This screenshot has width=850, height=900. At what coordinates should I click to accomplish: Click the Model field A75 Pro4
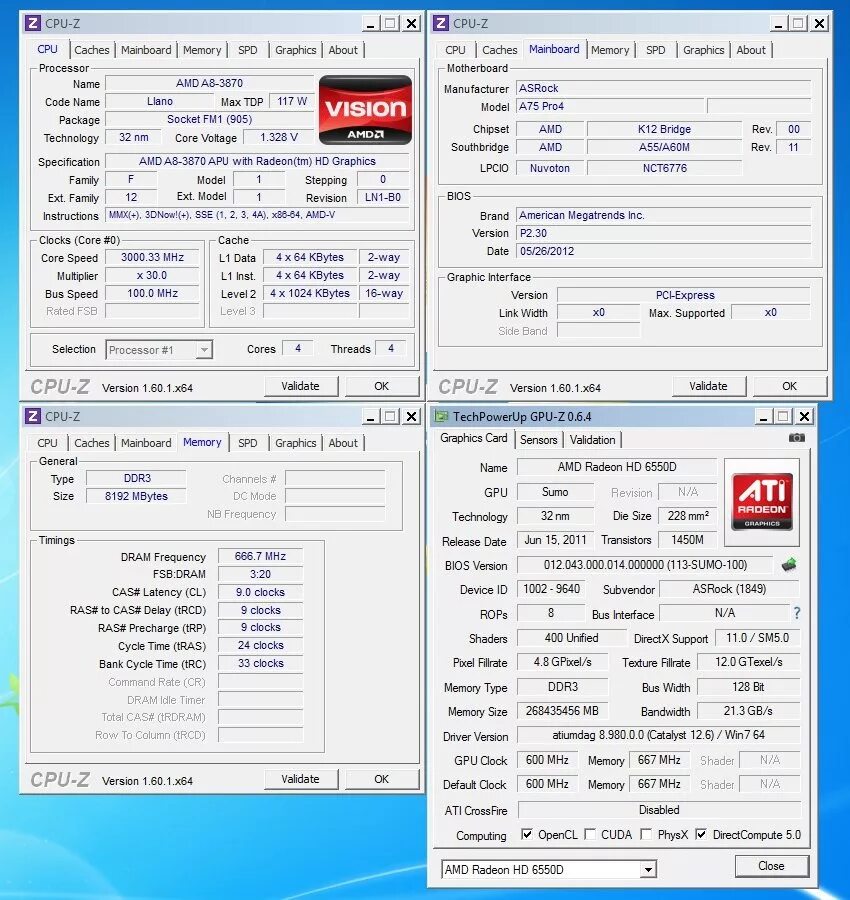tap(610, 106)
